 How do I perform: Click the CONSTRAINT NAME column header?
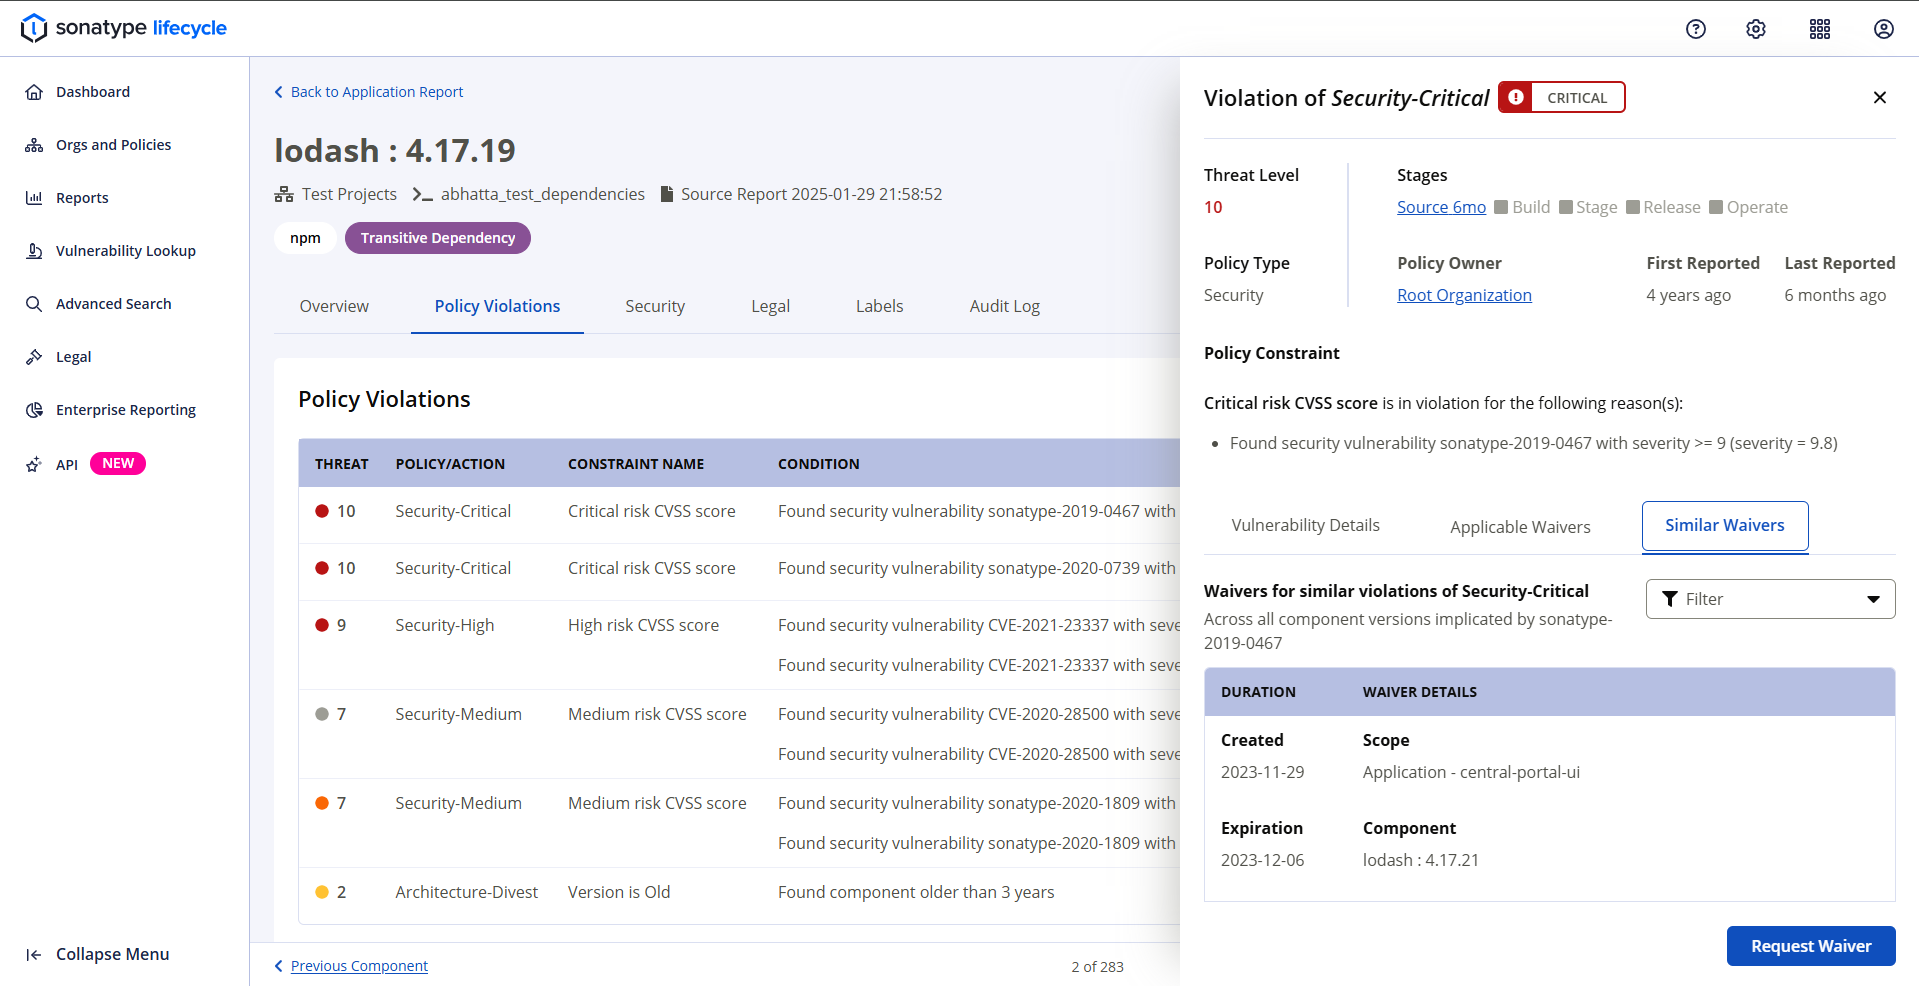(636, 464)
